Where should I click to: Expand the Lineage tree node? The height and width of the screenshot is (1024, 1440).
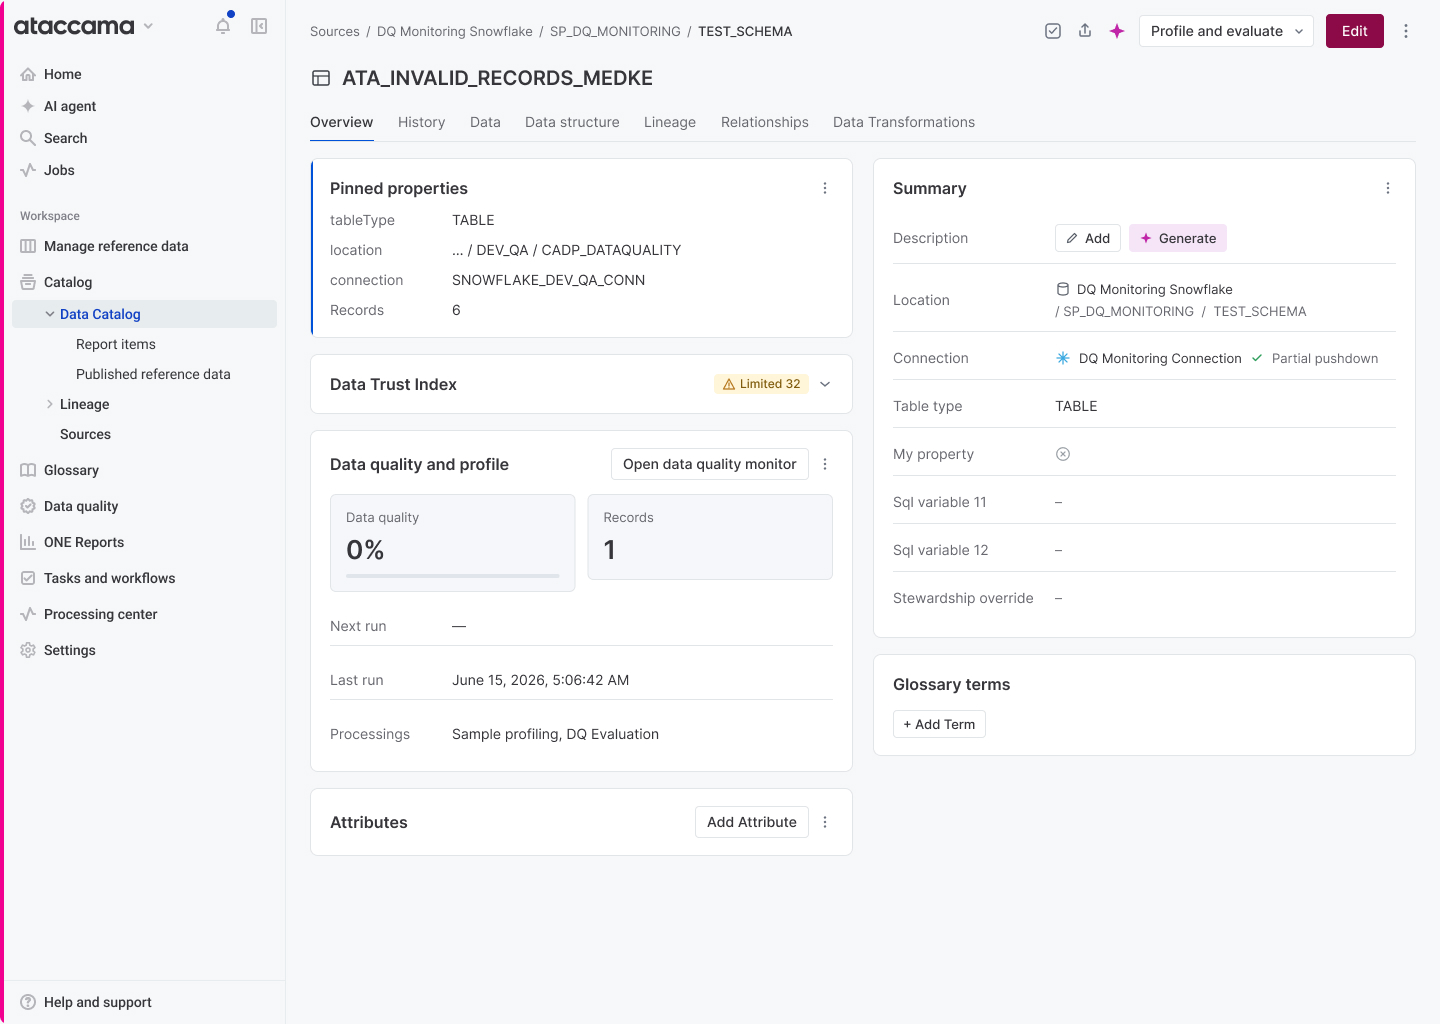point(50,404)
